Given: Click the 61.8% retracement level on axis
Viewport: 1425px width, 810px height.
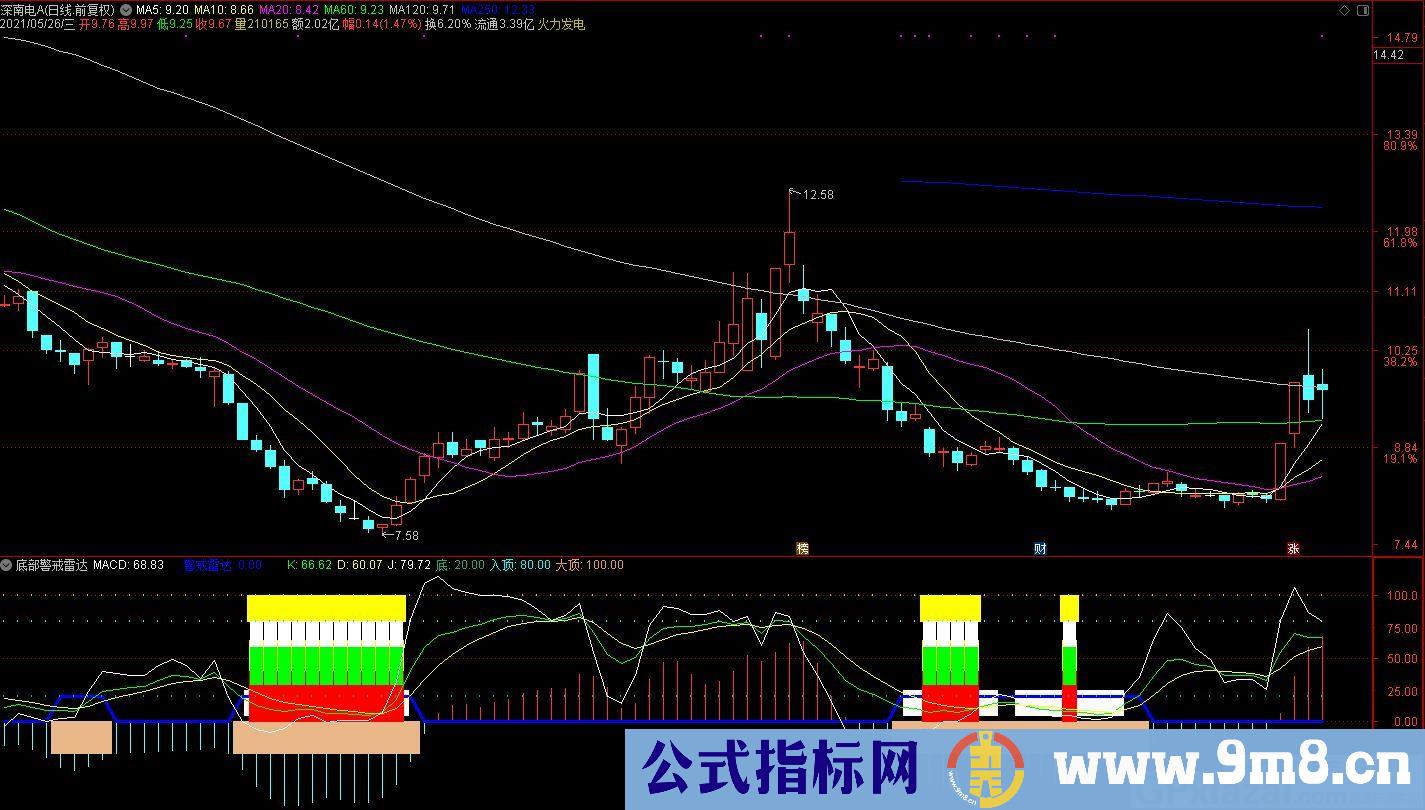Looking at the screenshot, I should click(x=1399, y=243).
